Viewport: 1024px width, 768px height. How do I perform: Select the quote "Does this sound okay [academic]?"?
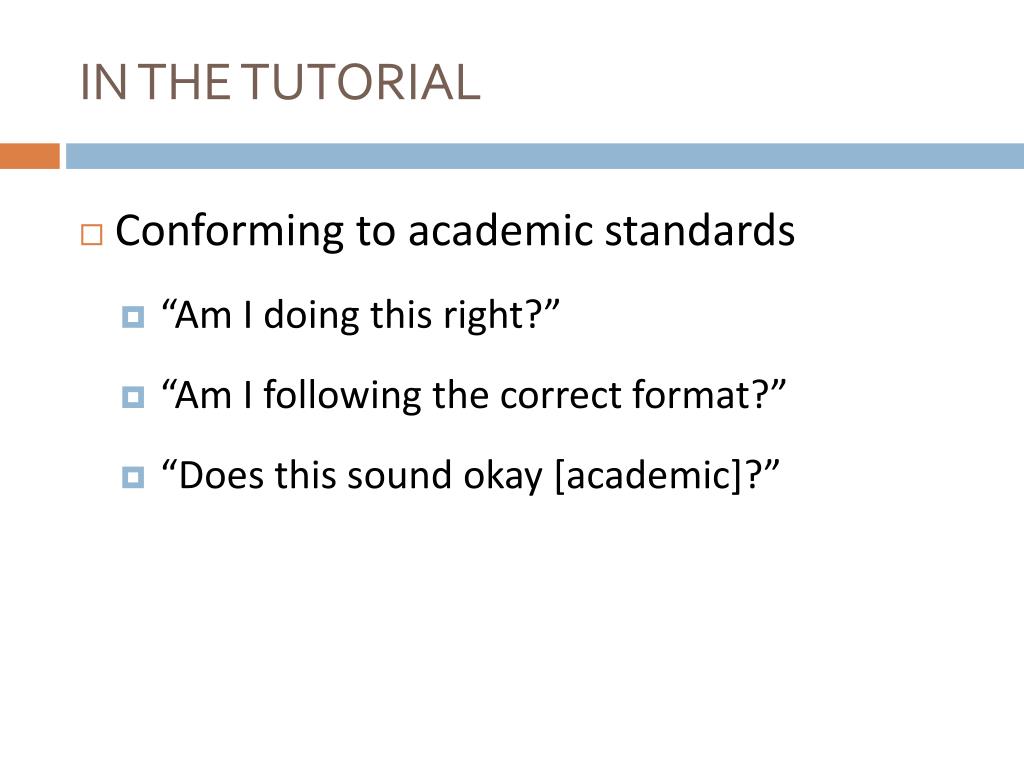471,476
